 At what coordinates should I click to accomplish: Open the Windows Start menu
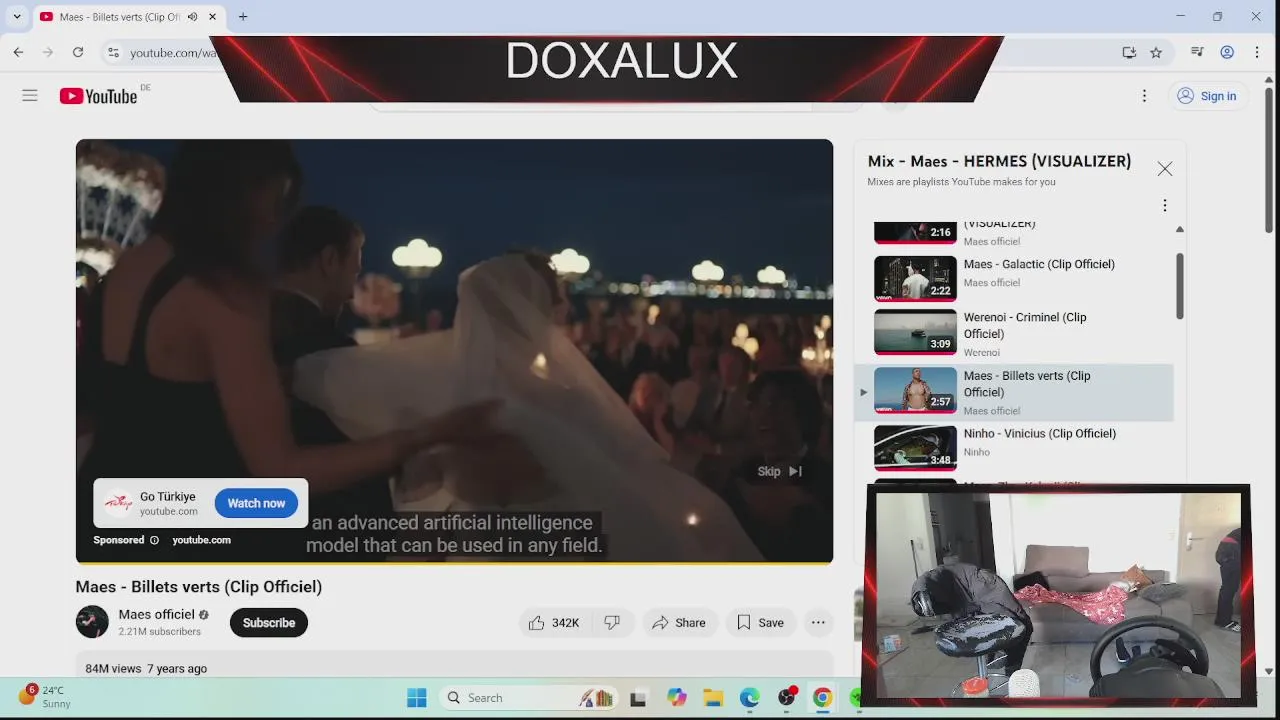point(417,698)
